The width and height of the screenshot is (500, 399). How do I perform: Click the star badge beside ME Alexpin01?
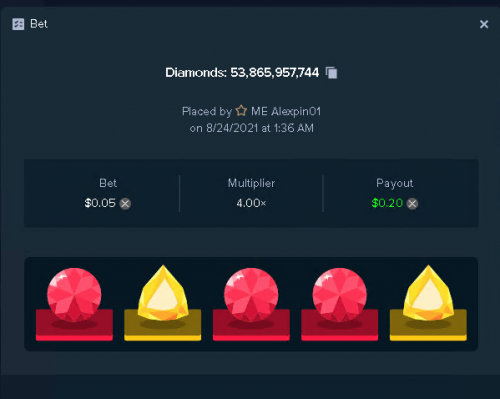pos(241,111)
